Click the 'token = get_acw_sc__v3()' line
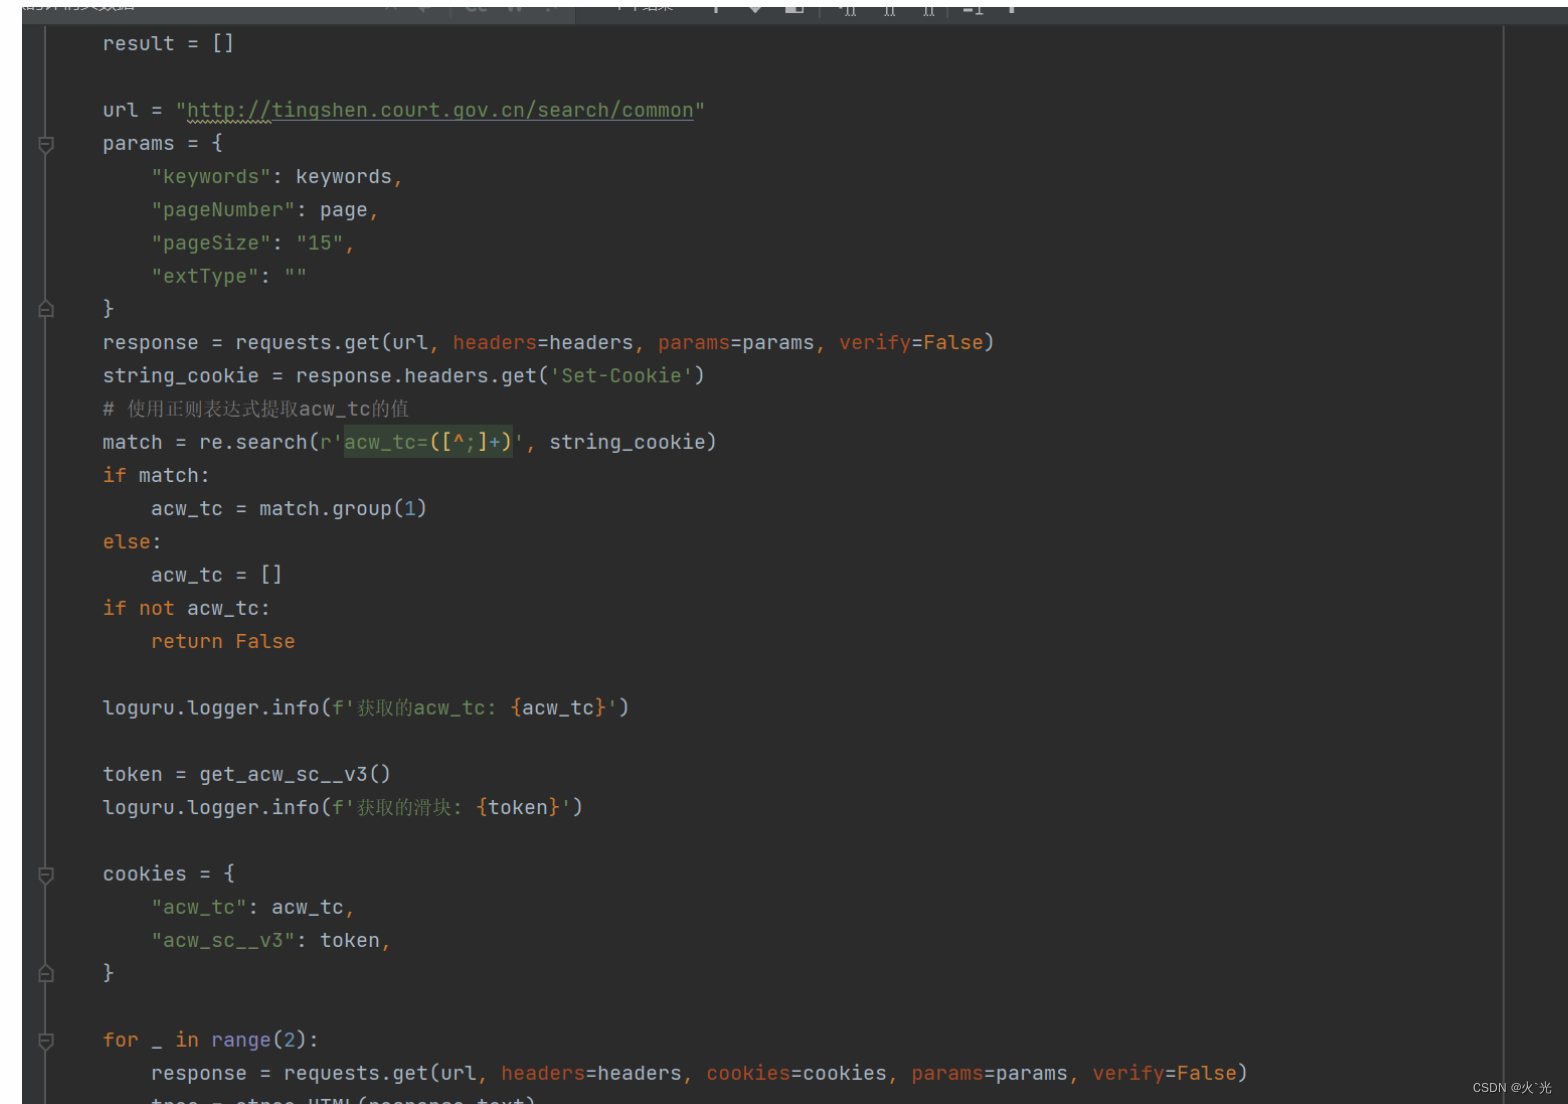This screenshot has width=1568, height=1104. (247, 774)
